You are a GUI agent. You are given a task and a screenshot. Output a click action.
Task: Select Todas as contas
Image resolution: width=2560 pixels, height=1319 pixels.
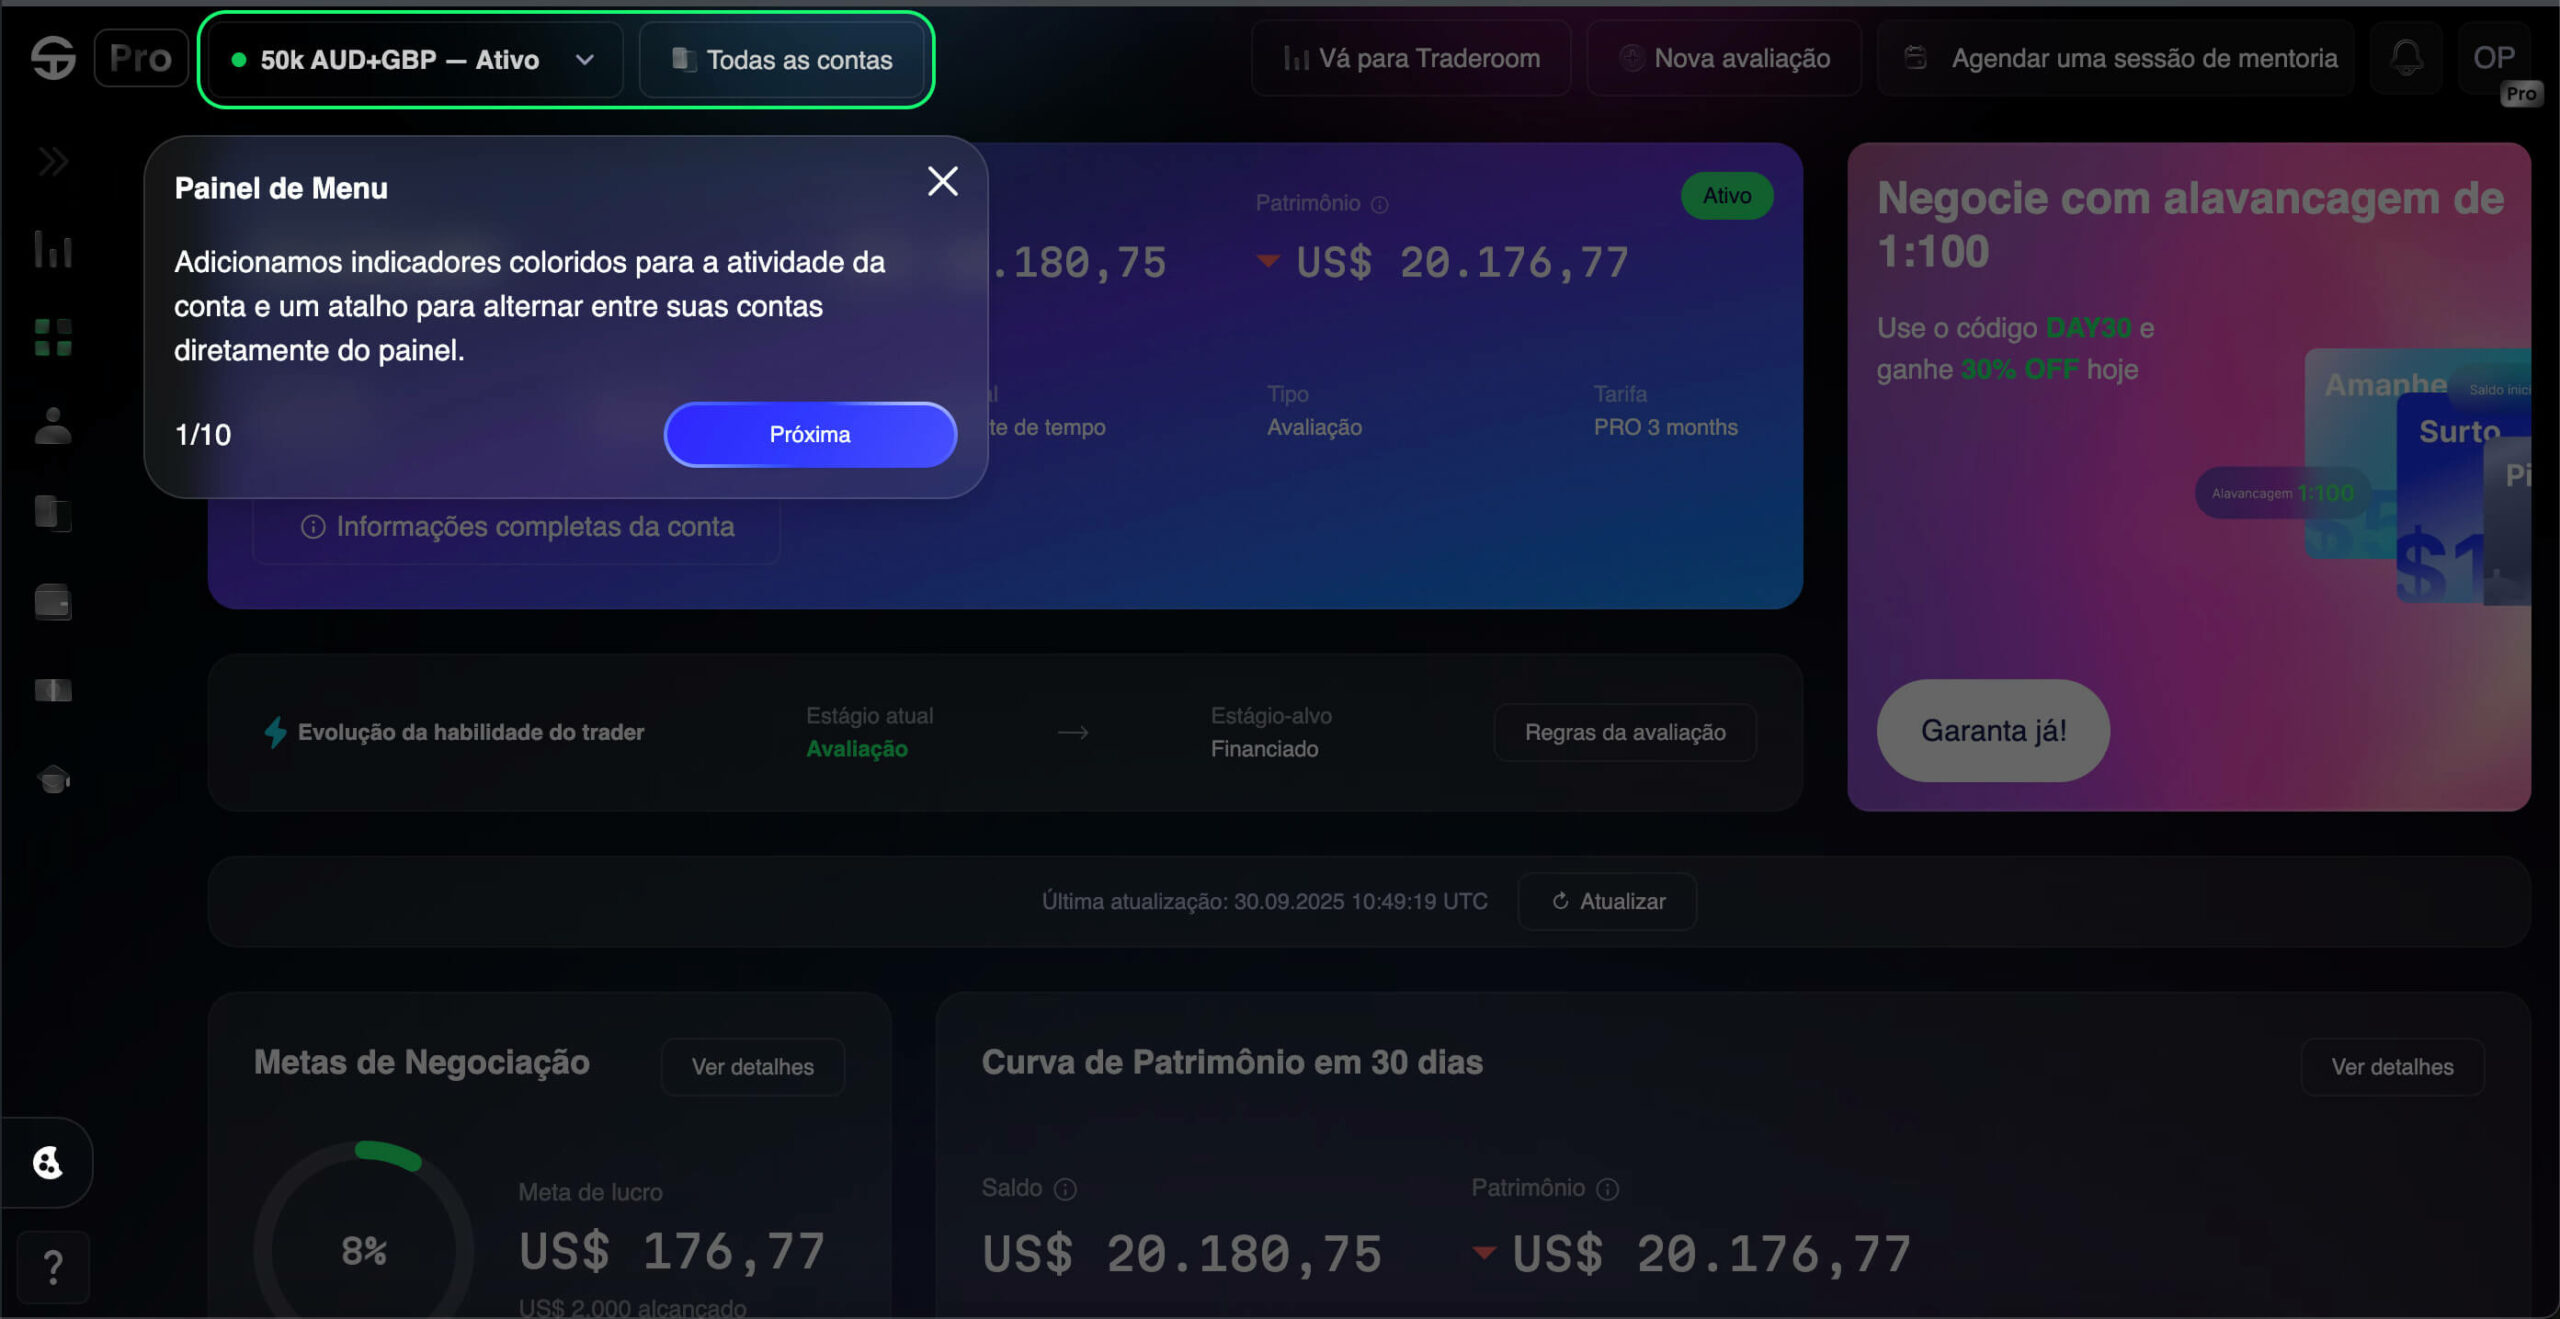tap(782, 60)
